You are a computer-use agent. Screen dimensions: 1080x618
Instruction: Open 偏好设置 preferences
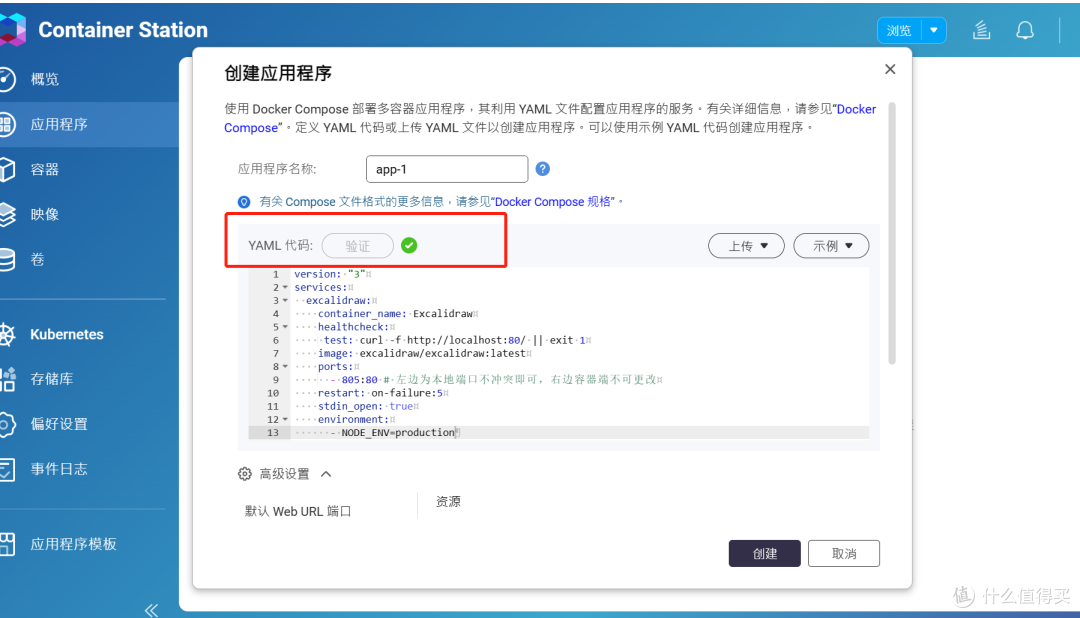coord(59,424)
